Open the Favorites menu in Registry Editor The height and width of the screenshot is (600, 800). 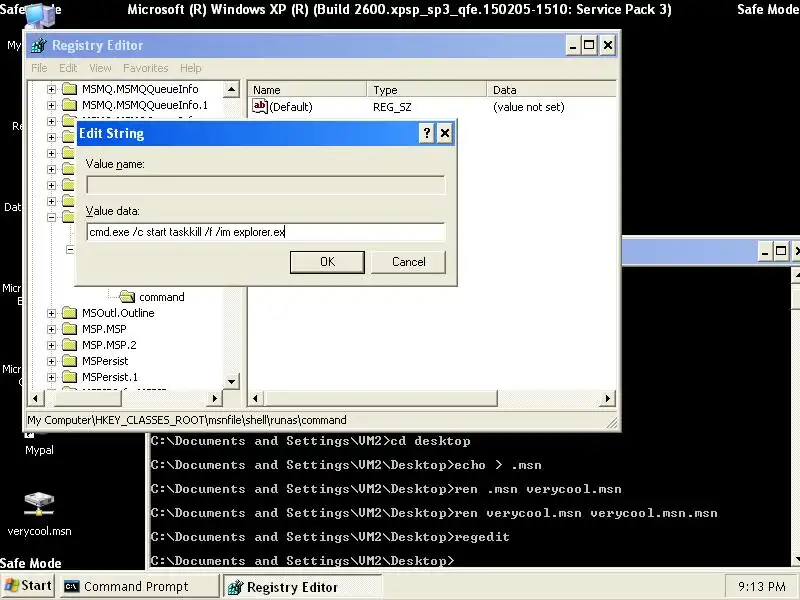coord(145,68)
